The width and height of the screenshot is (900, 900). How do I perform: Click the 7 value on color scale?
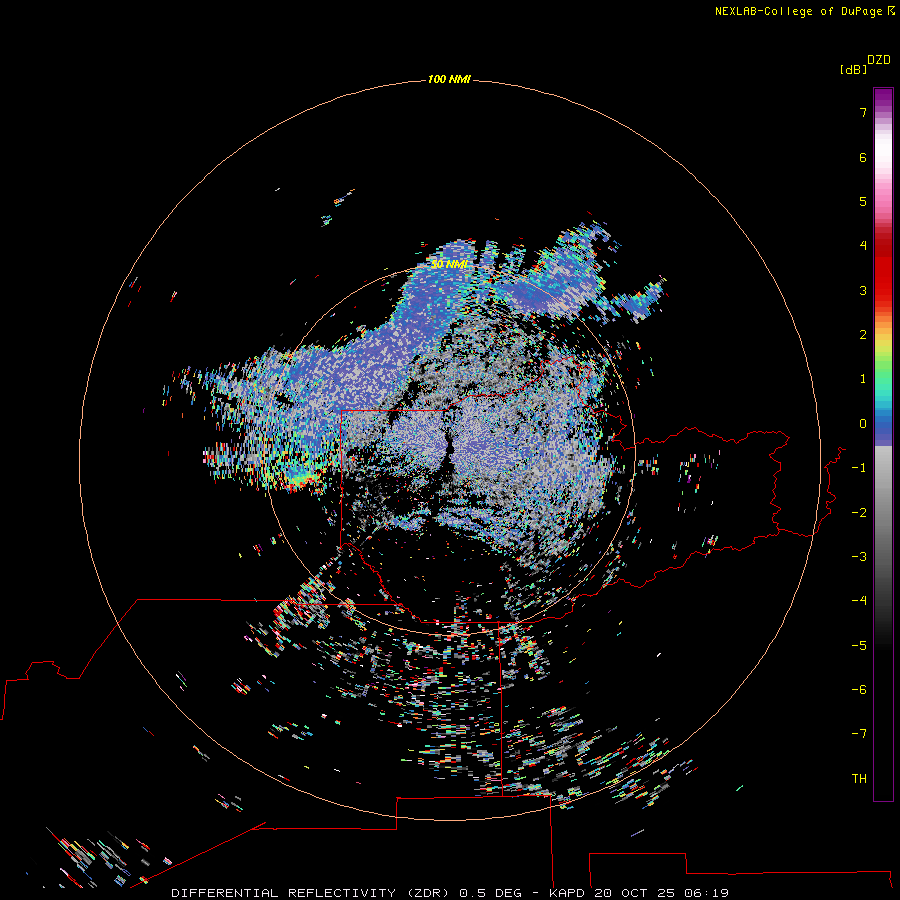coord(863,112)
